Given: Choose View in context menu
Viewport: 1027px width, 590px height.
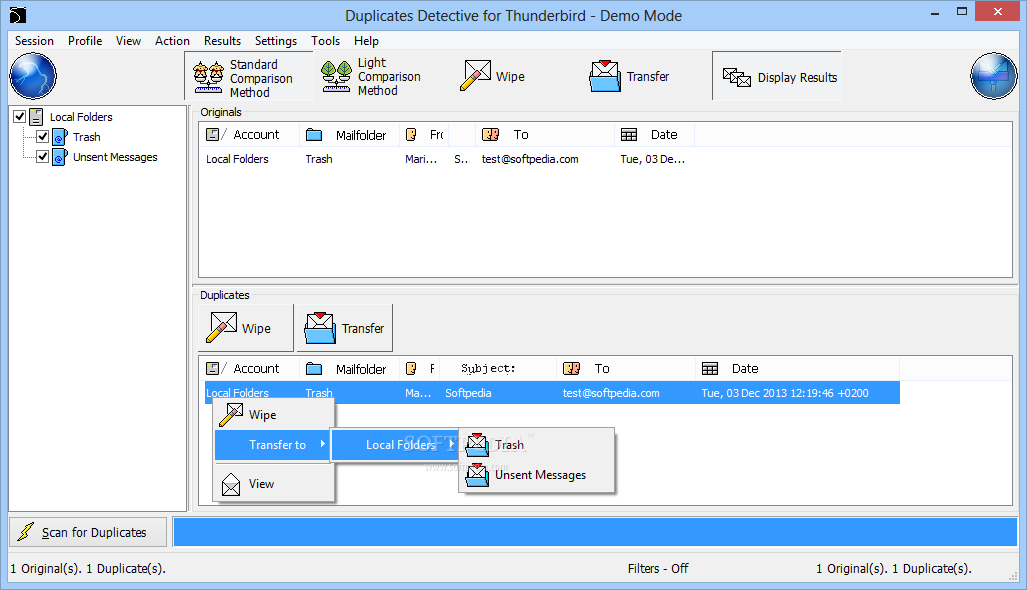Looking at the screenshot, I should pos(274,484).
